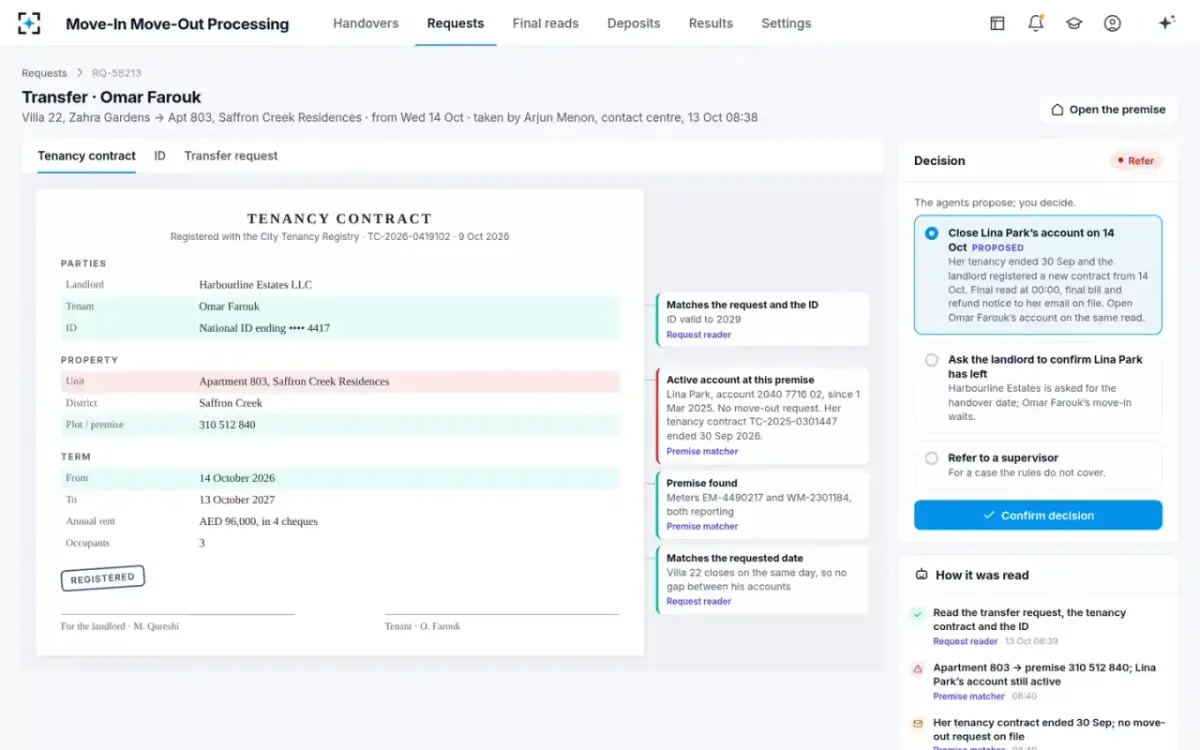Click the Refer status badge

coord(1136,161)
